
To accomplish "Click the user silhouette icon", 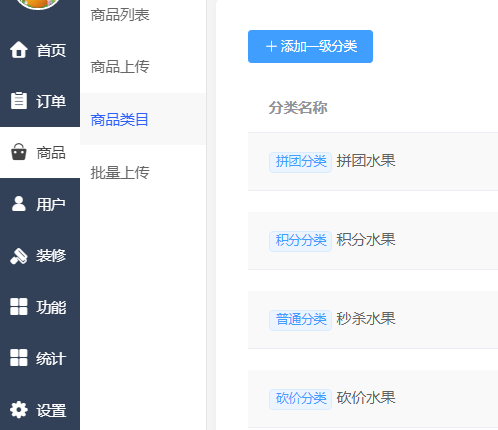I will click(x=19, y=204).
